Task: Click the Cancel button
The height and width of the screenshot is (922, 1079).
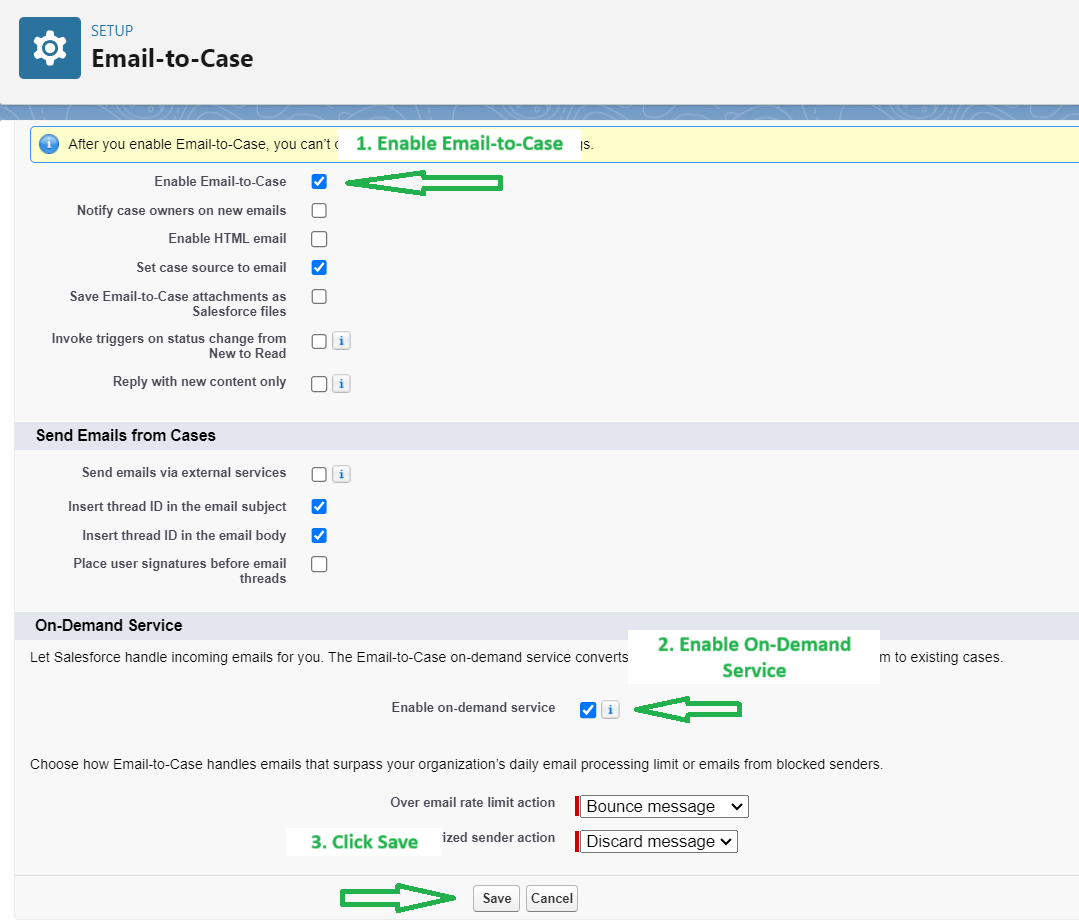Action: click(x=551, y=898)
